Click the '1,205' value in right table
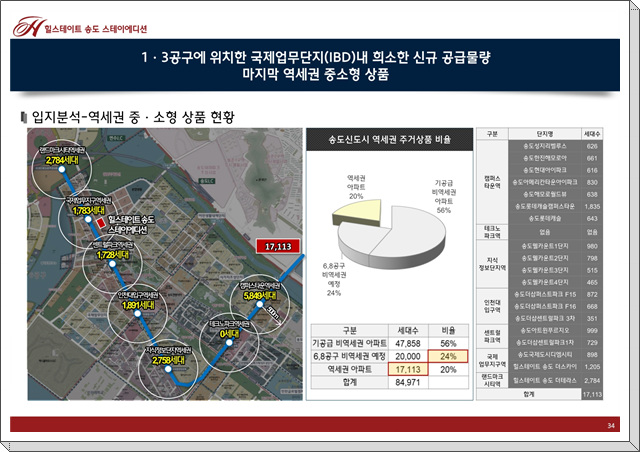Screen dimensions: 640x452 point(592,367)
